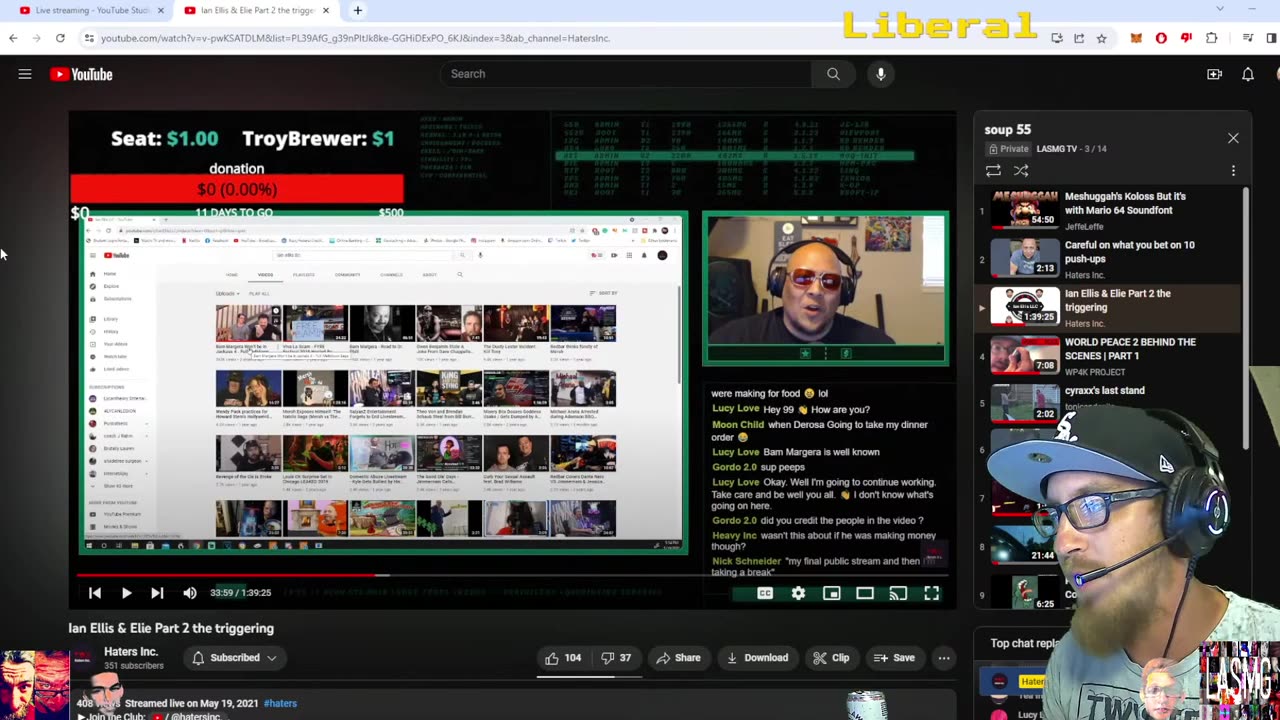Bookmark this page with the star icon
The height and width of the screenshot is (720, 1280).
1101,38
